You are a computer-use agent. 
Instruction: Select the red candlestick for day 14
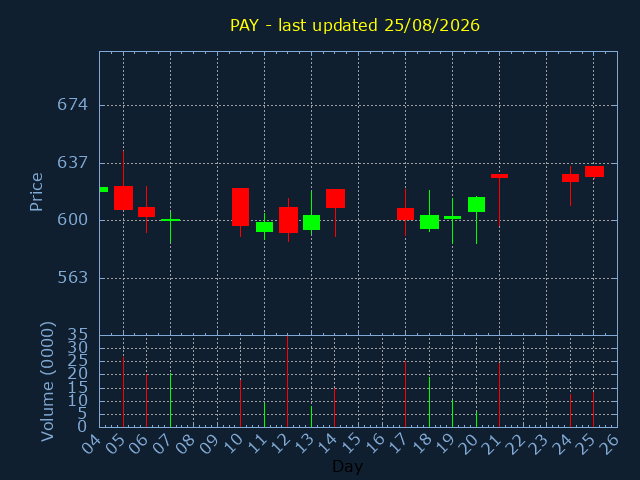coord(336,198)
